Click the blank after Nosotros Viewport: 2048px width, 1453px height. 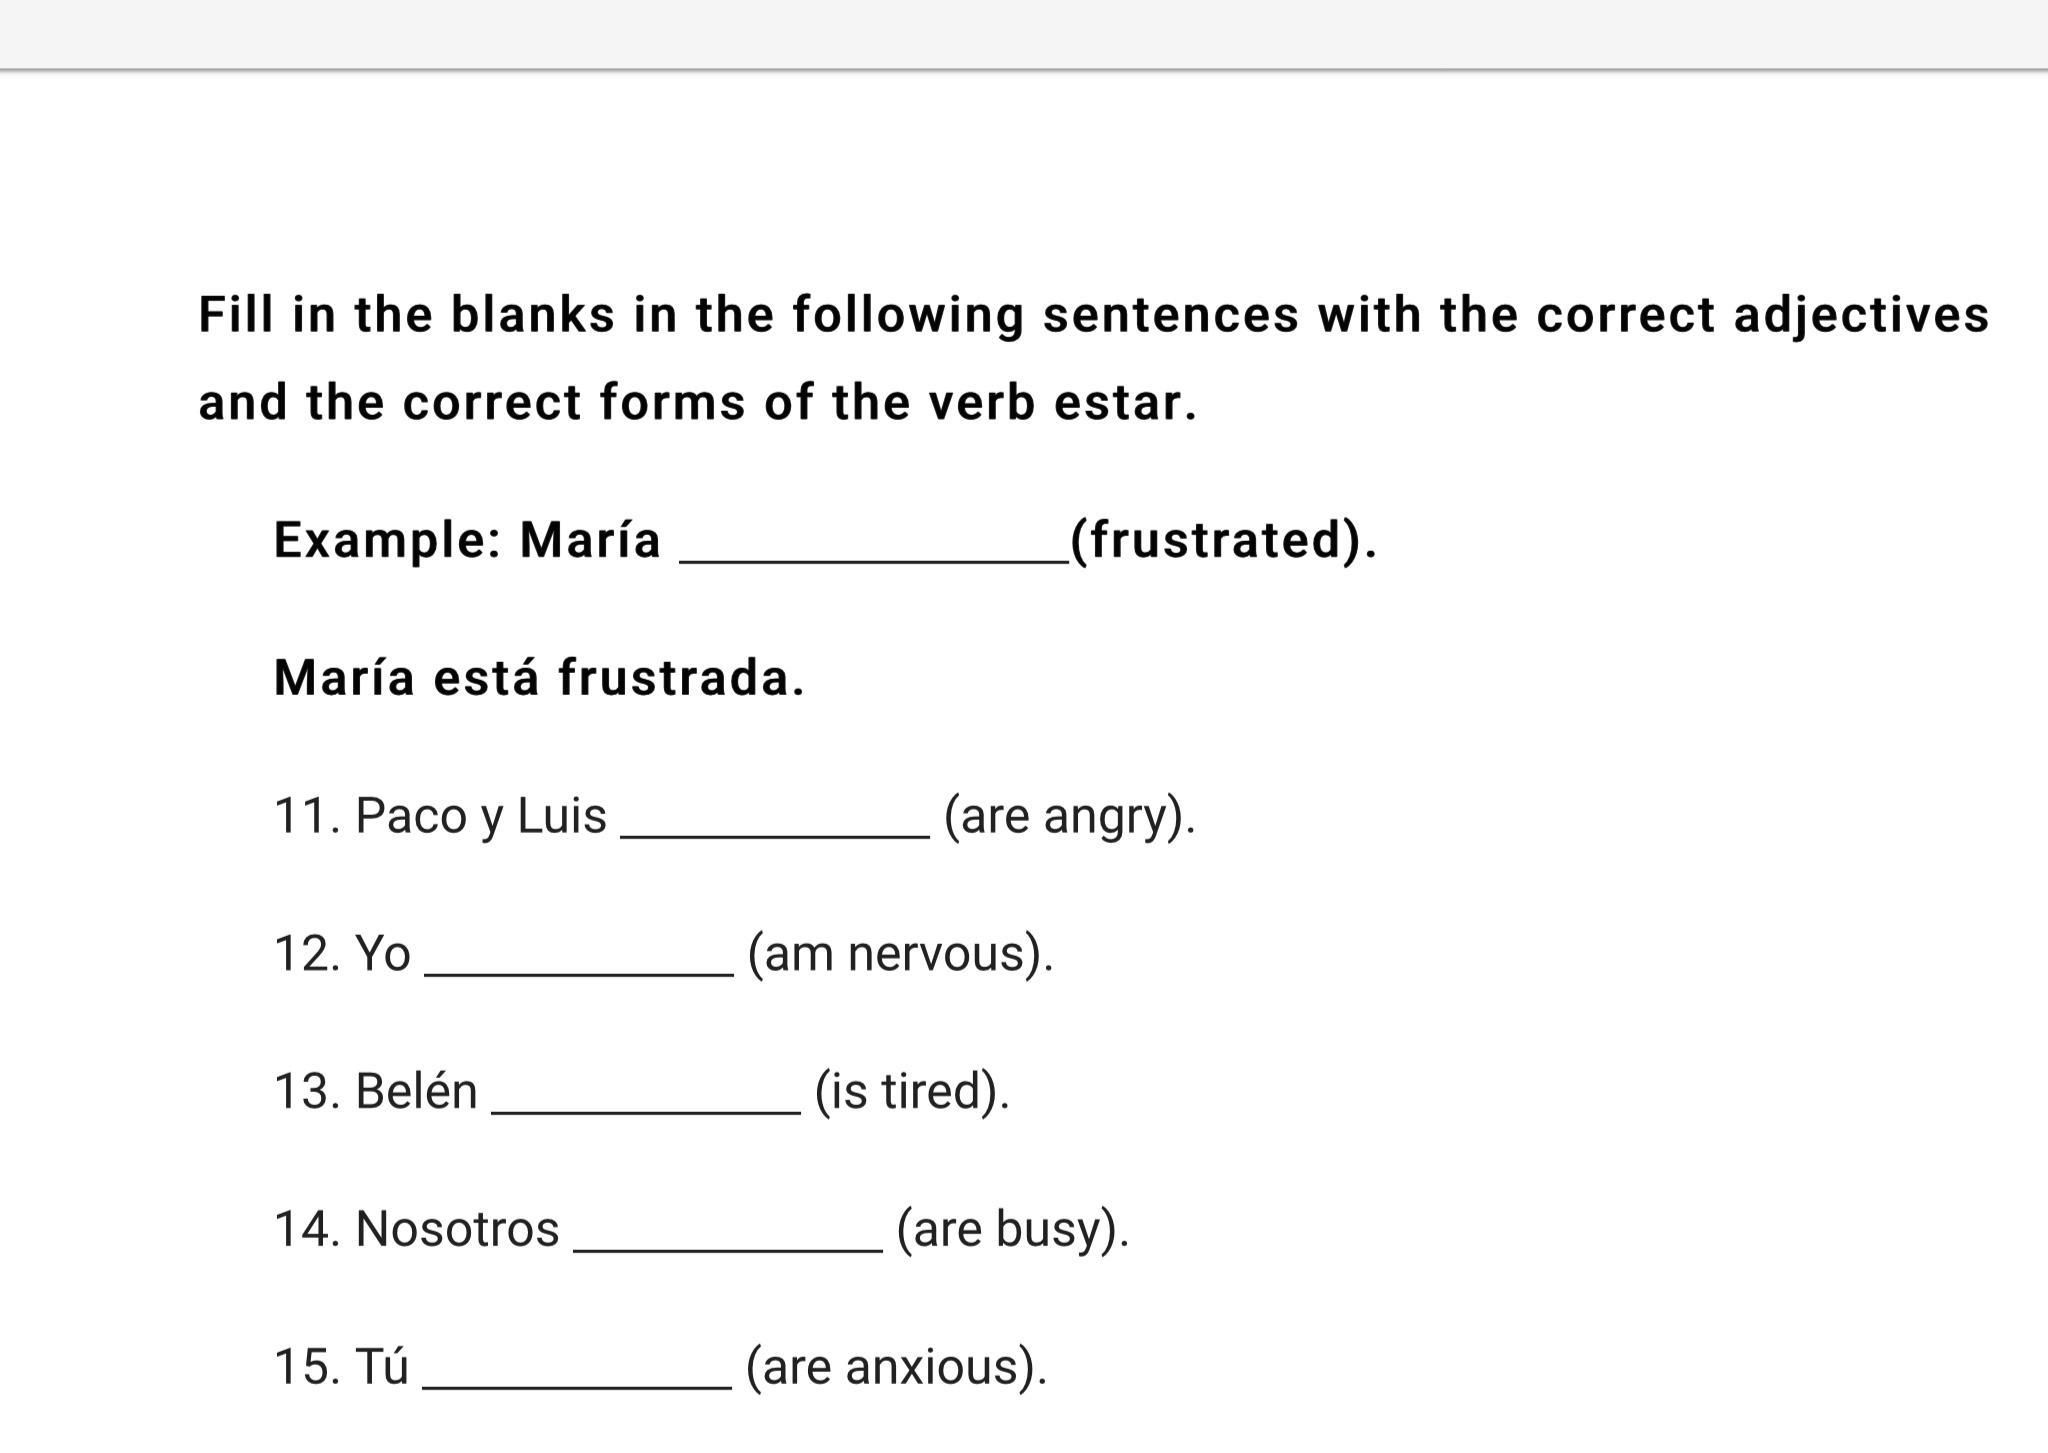pyautogui.click(x=728, y=1238)
